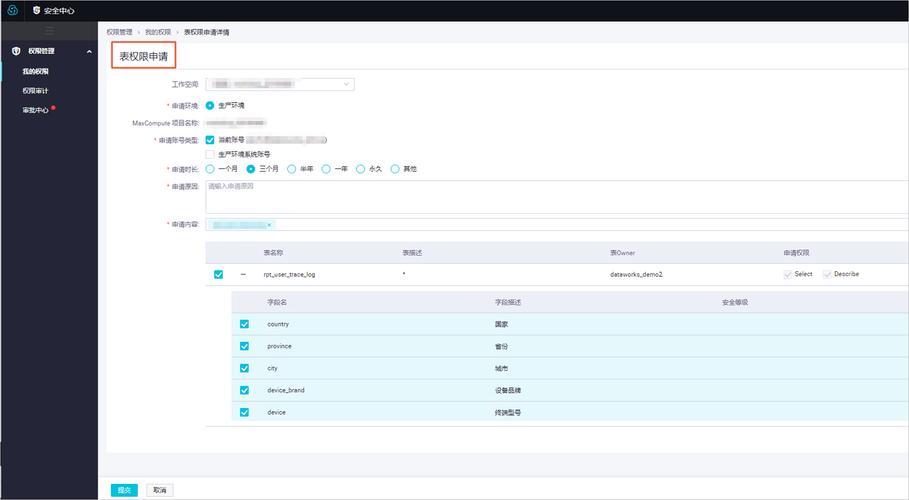Enable the 生产环境系统账号 checkbox
This screenshot has height=500, width=909.
point(210,154)
